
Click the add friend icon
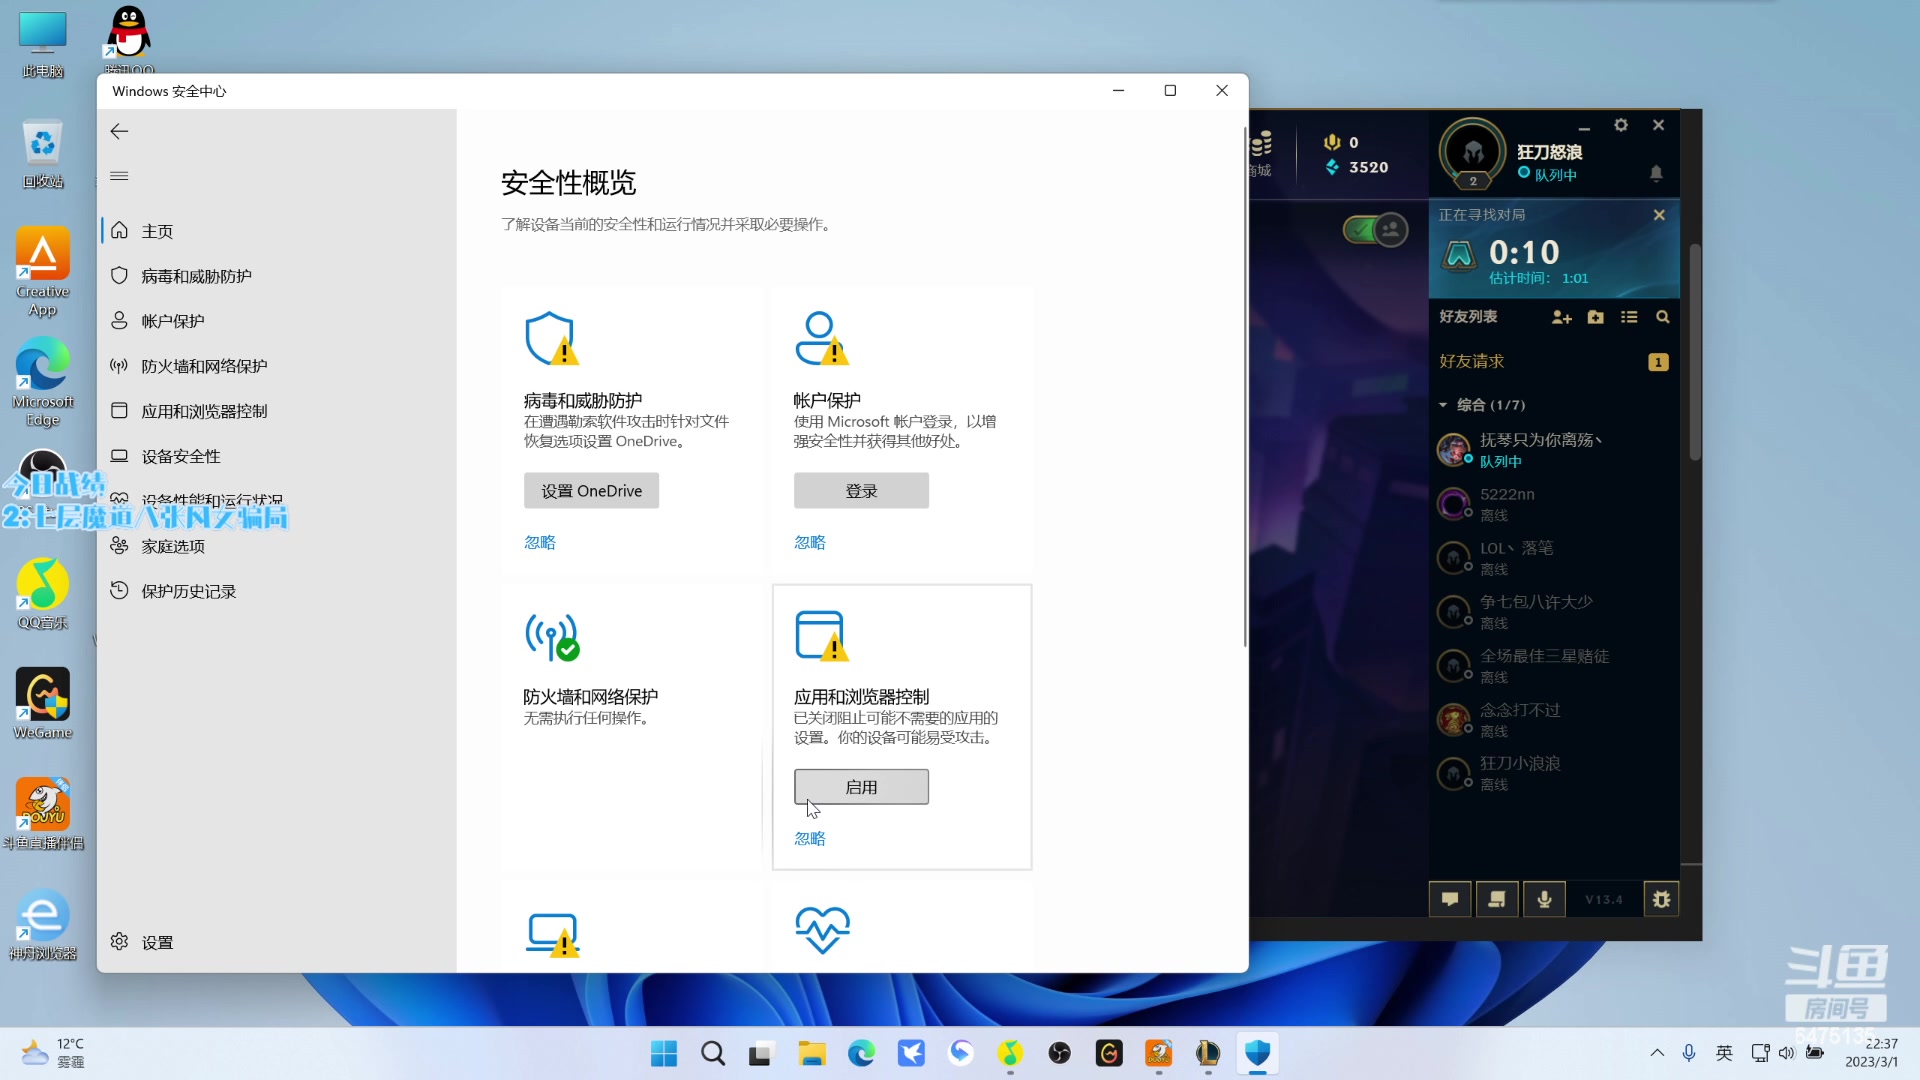[x=1561, y=317]
